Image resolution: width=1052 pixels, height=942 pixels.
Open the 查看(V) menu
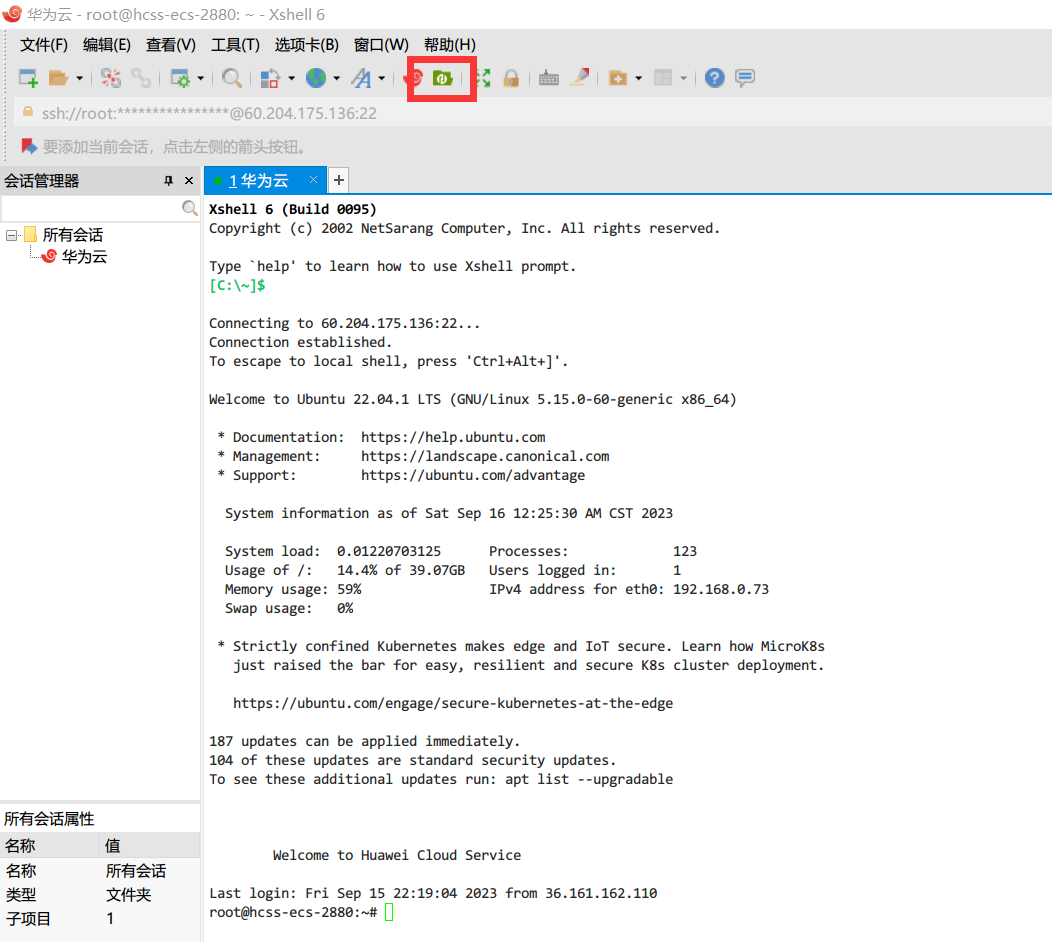click(x=170, y=45)
